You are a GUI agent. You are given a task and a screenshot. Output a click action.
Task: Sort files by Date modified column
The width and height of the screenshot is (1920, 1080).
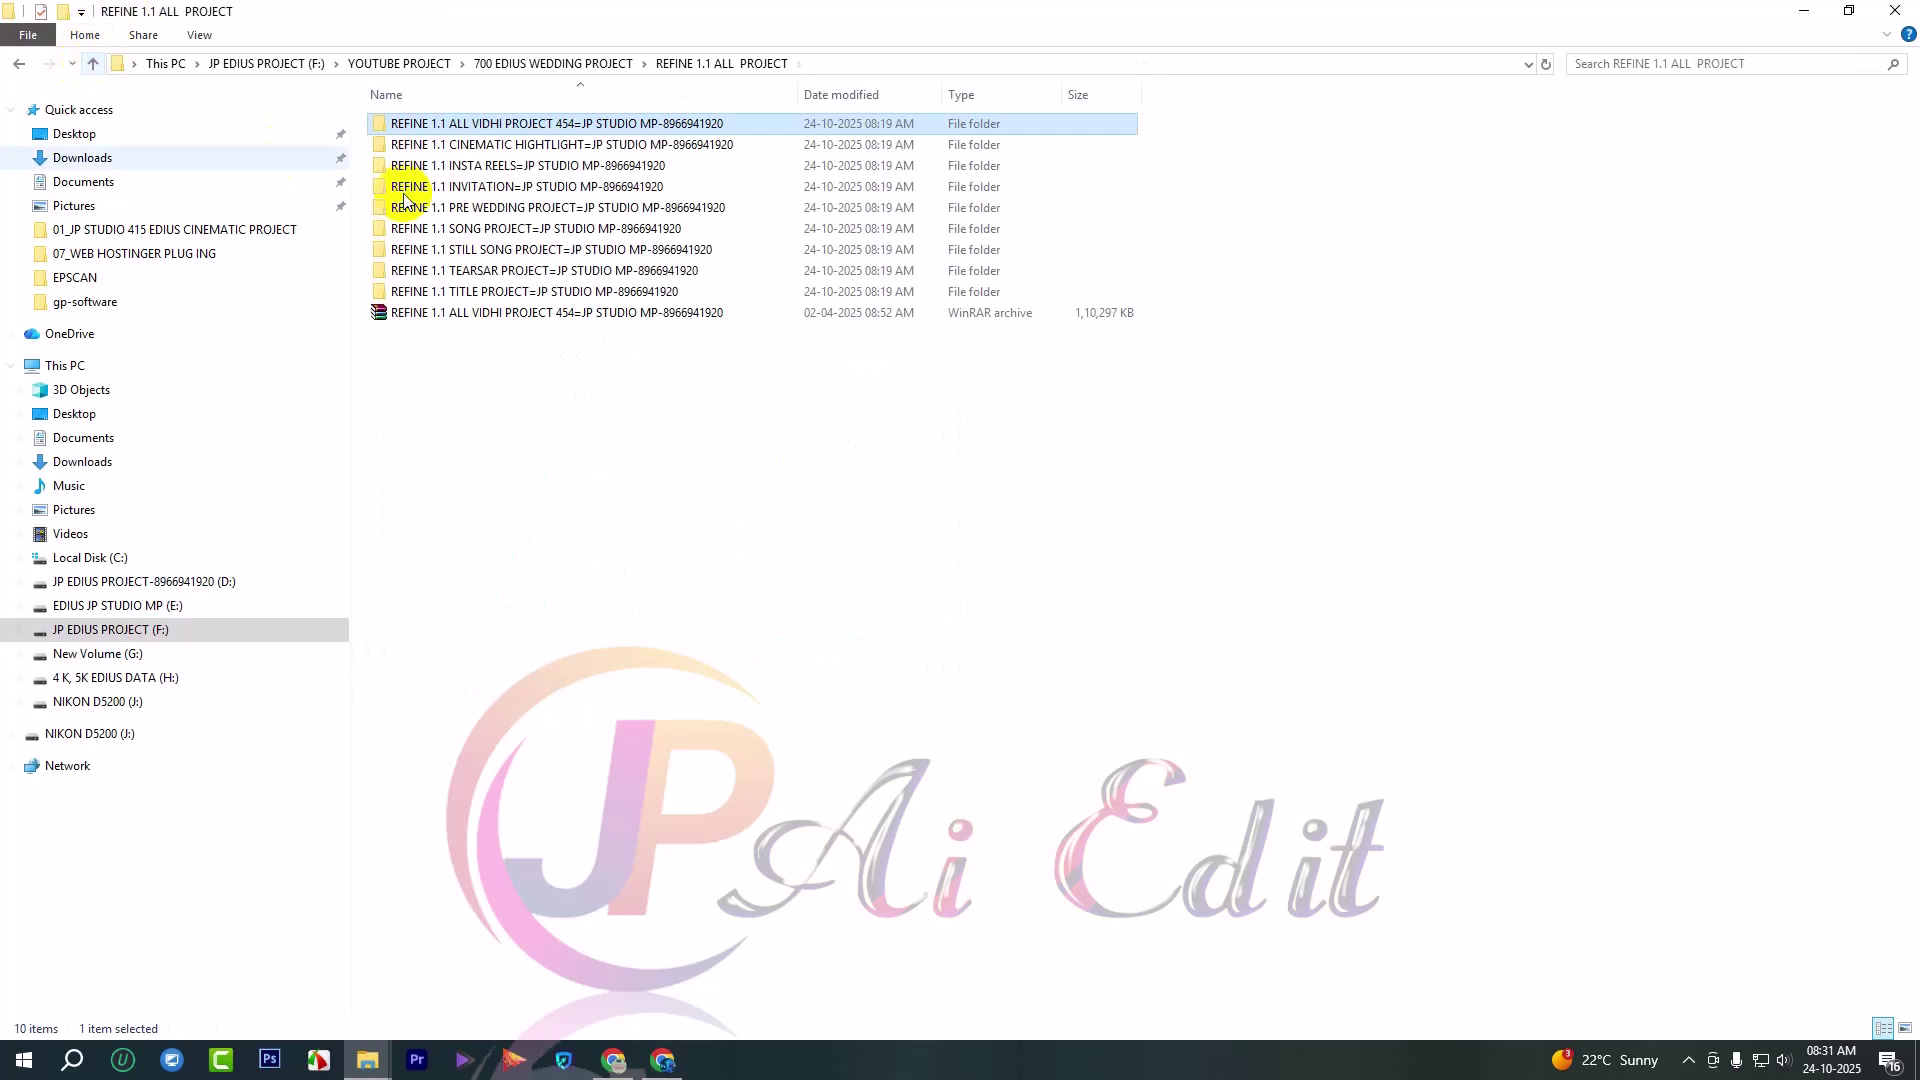(x=841, y=95)
